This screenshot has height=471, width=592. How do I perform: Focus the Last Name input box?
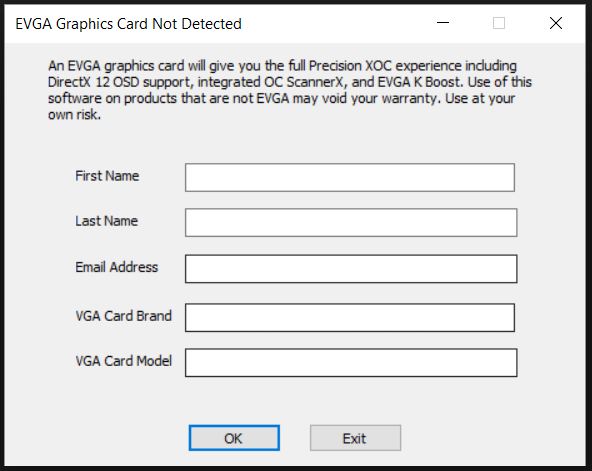[351, 223]
